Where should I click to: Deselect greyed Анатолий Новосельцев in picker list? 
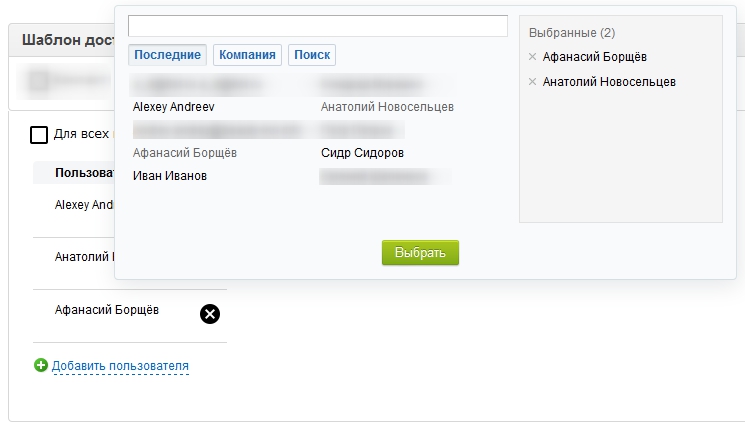(x=387, y=106)
